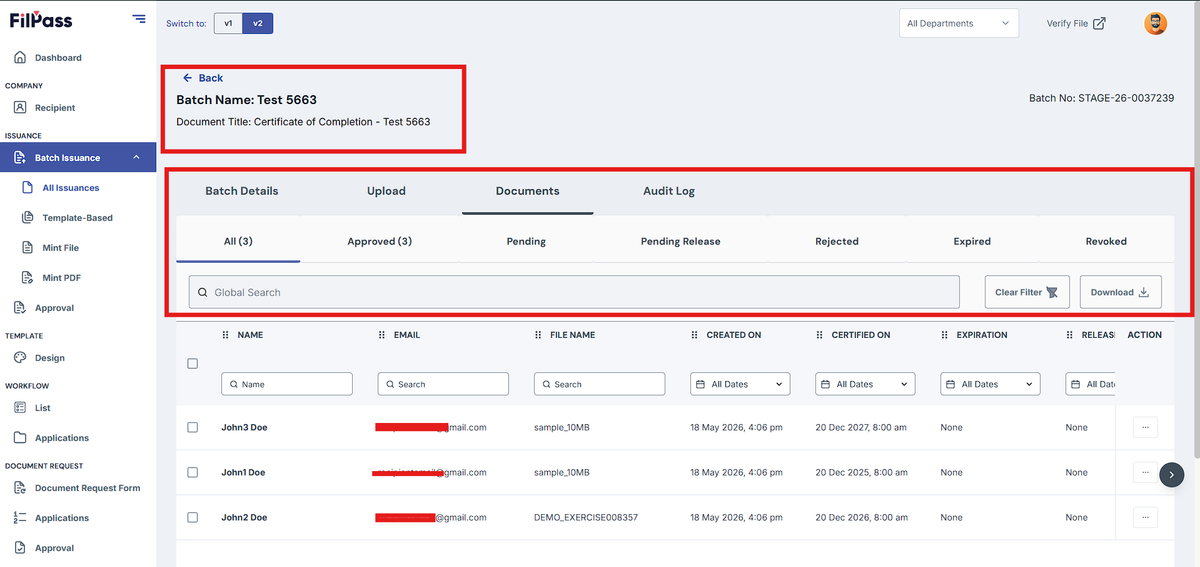Click the FILE NAME column drag handle
The width and height of the screenshot is (1200, 567).
[538, 335]
